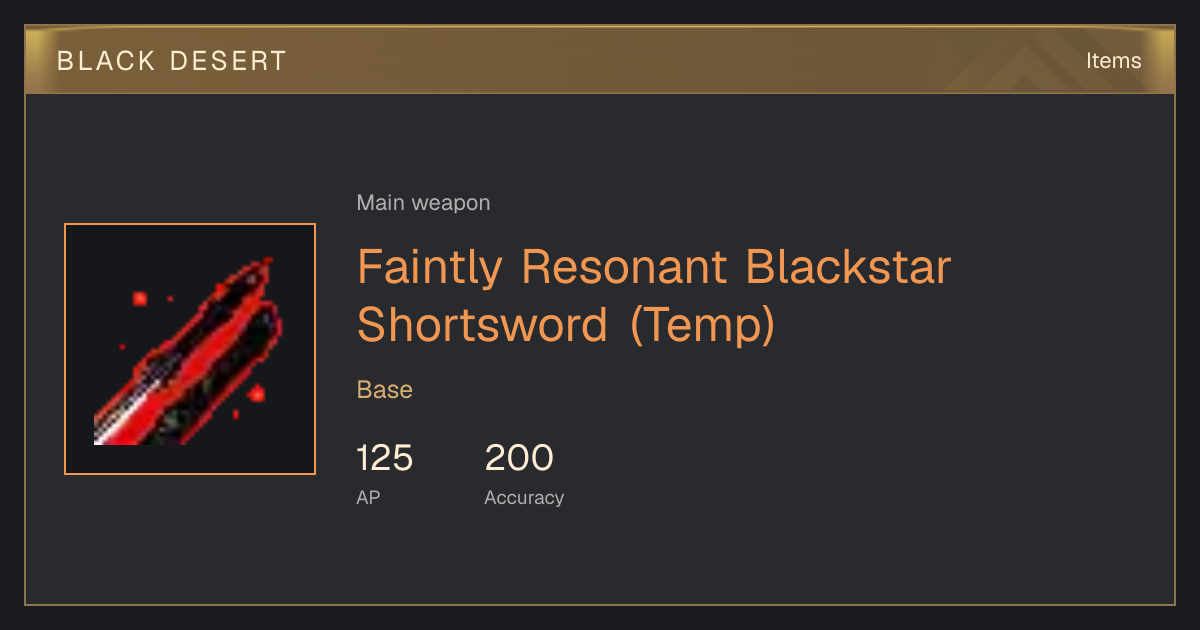Click the BLACK DESERT title text
Screen dimensions: 1200x630
172,61
